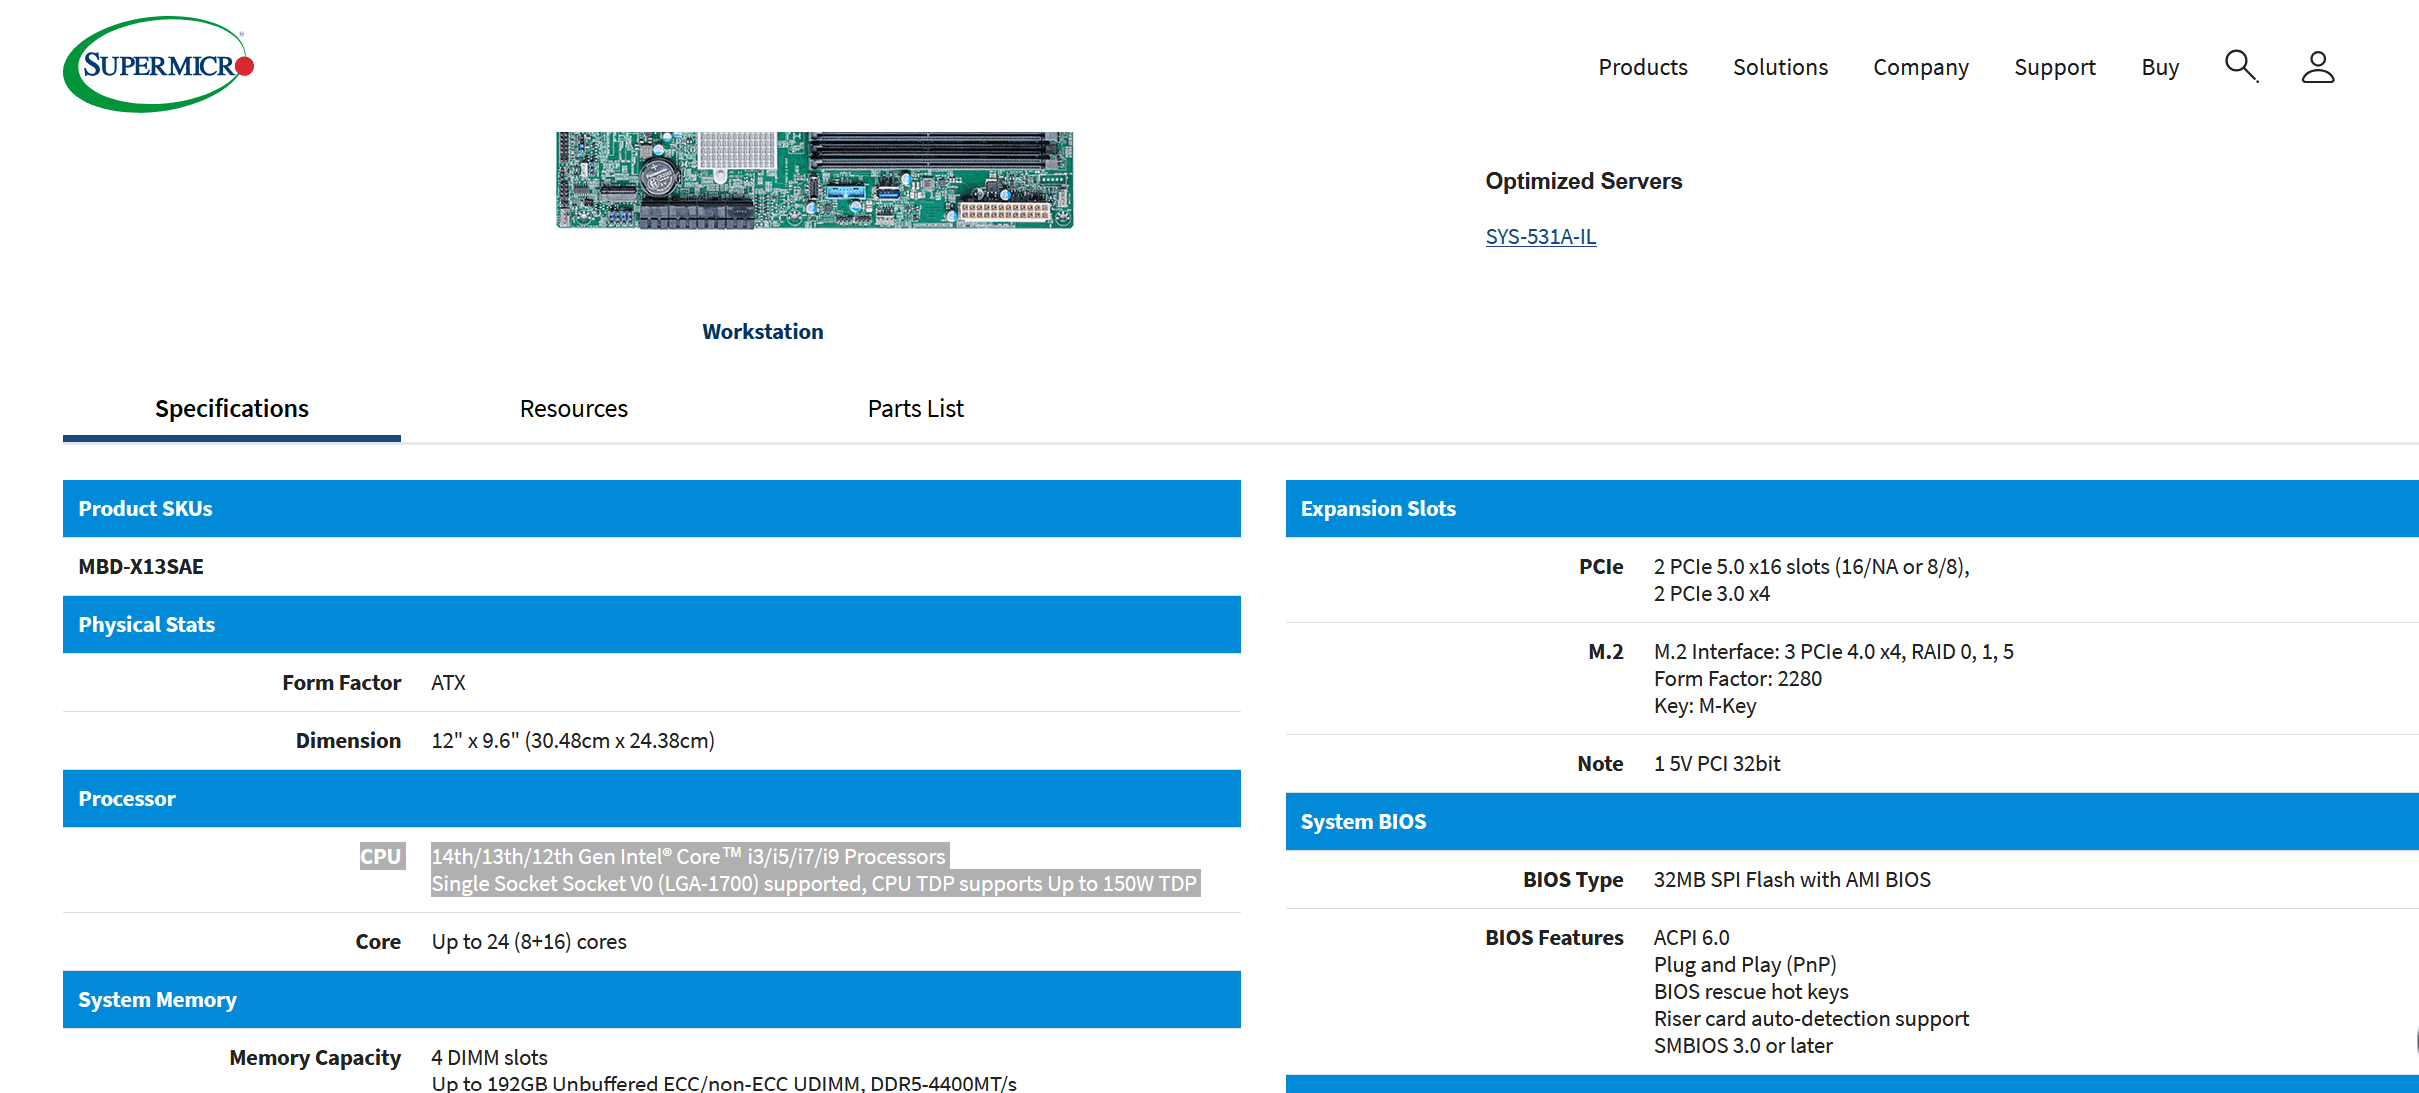
Task: Click the Expansion Slots section header
Action: pos(1377,509)
